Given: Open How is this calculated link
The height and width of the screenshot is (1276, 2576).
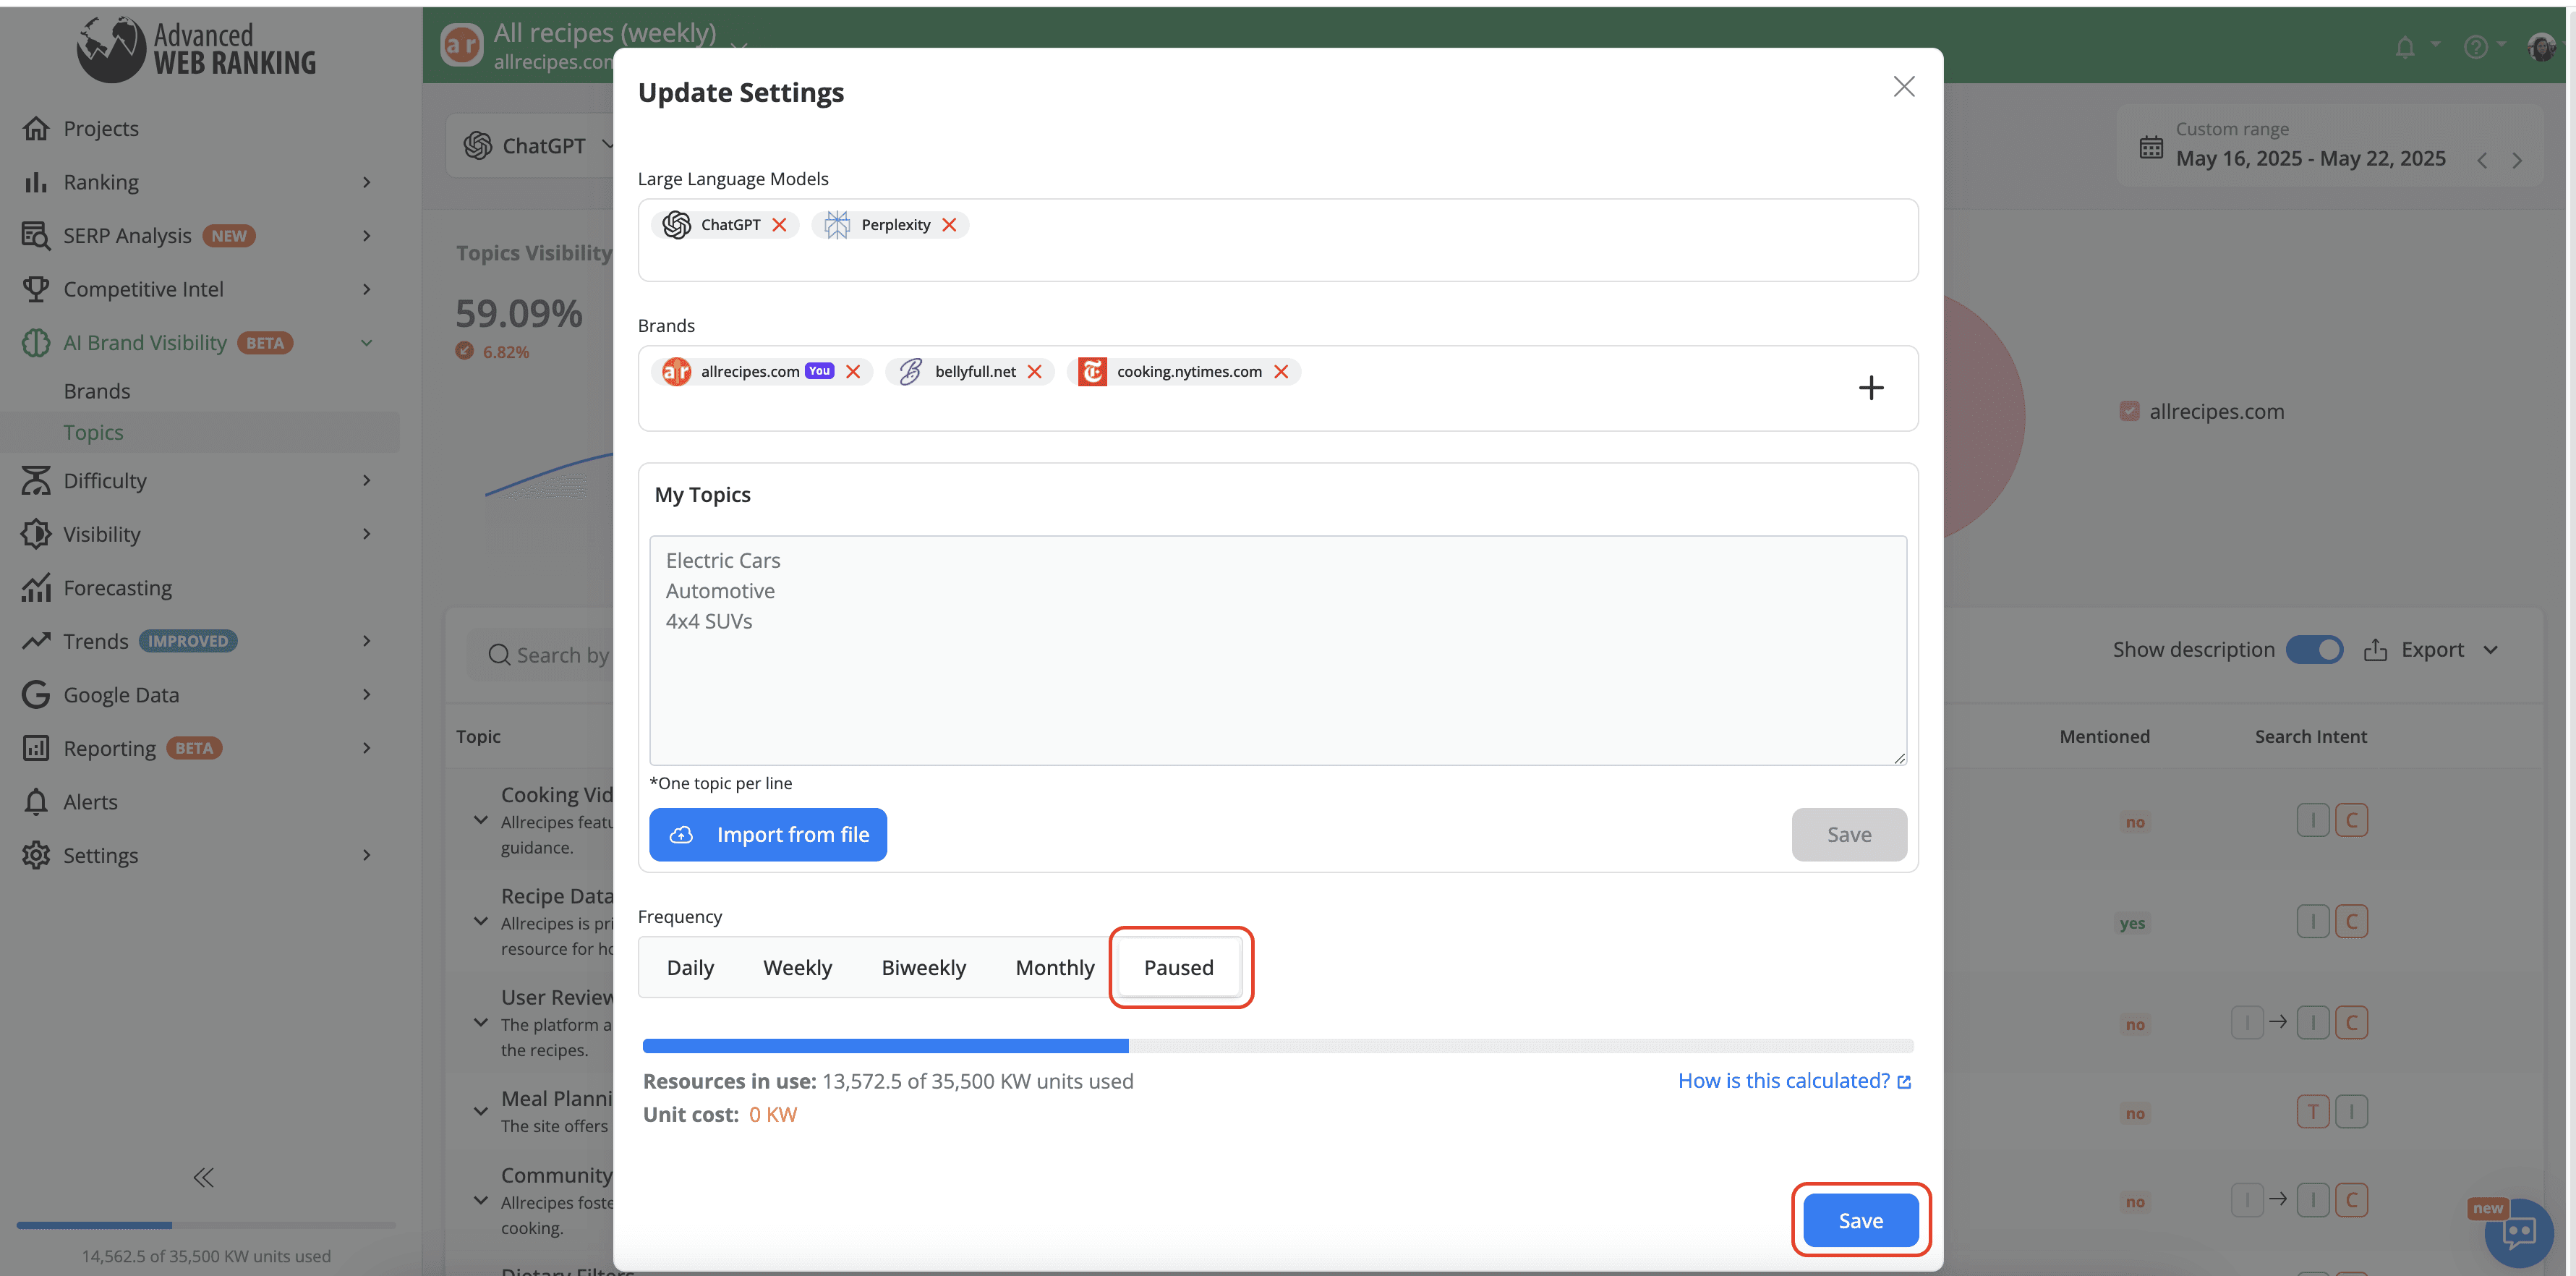Looking at the screenshot, I should click(1794, 1081).
